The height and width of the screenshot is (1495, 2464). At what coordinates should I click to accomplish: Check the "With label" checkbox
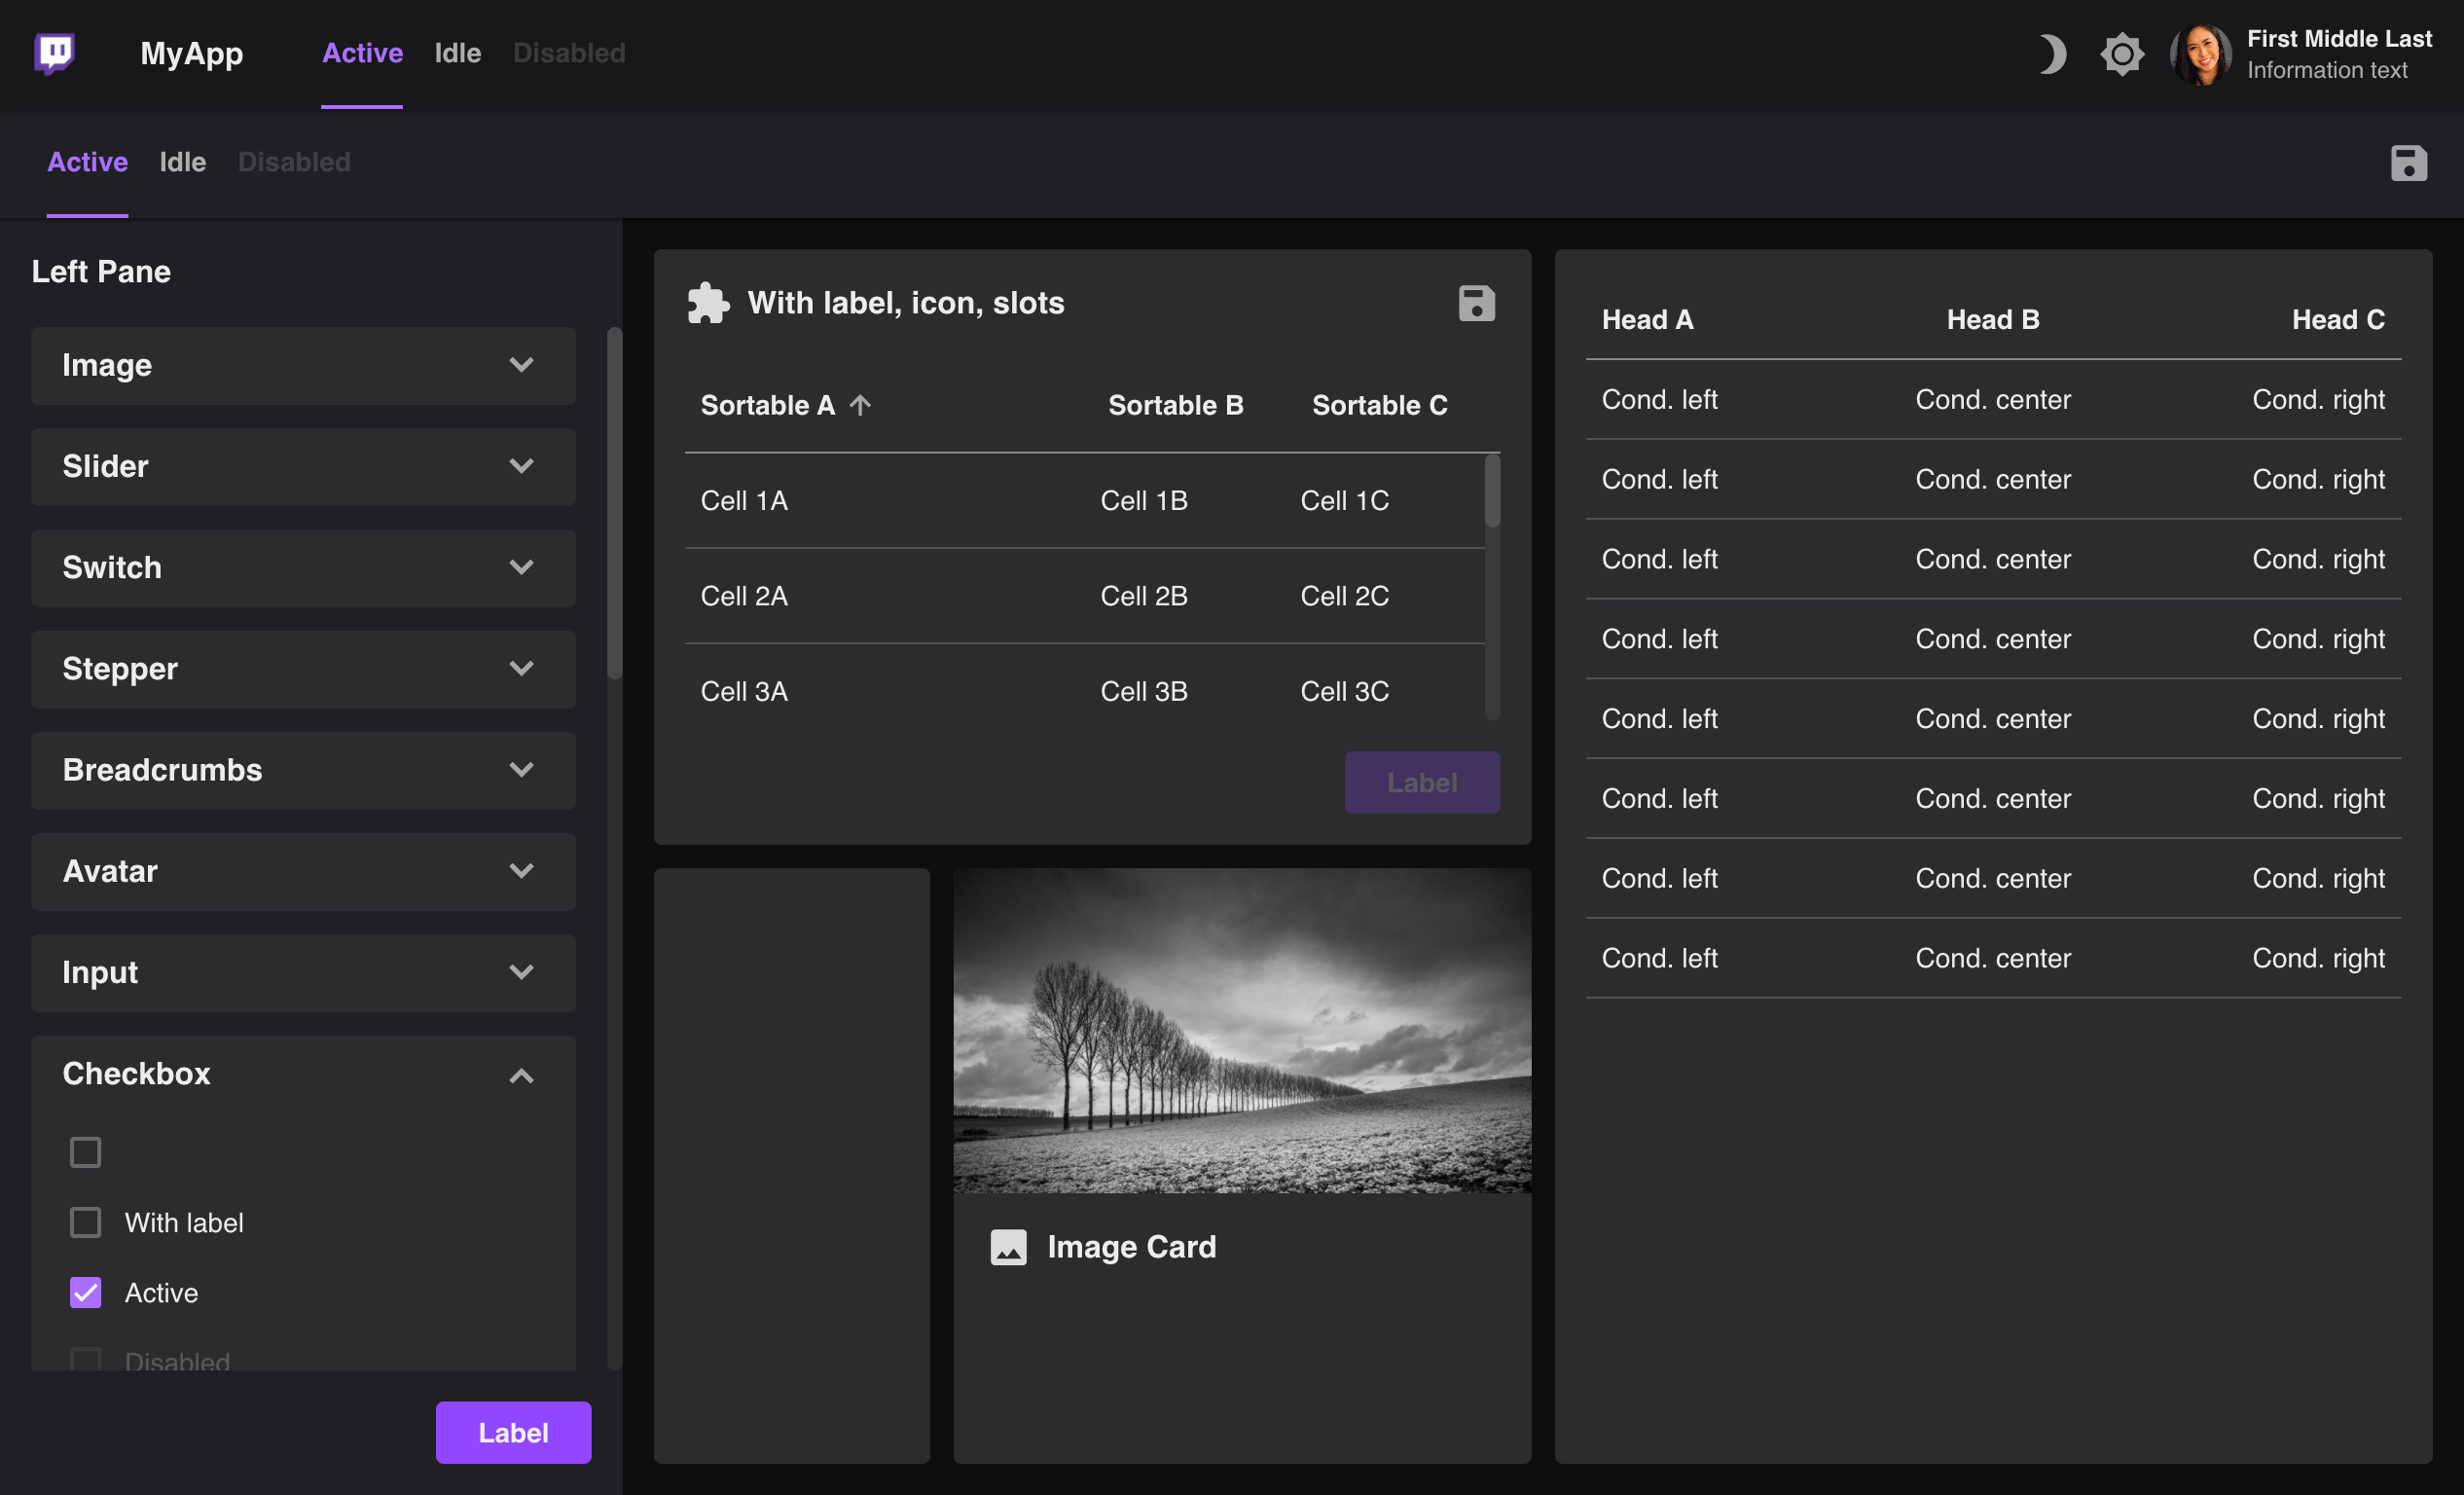pyautogui.click(x=86, y=1222)
